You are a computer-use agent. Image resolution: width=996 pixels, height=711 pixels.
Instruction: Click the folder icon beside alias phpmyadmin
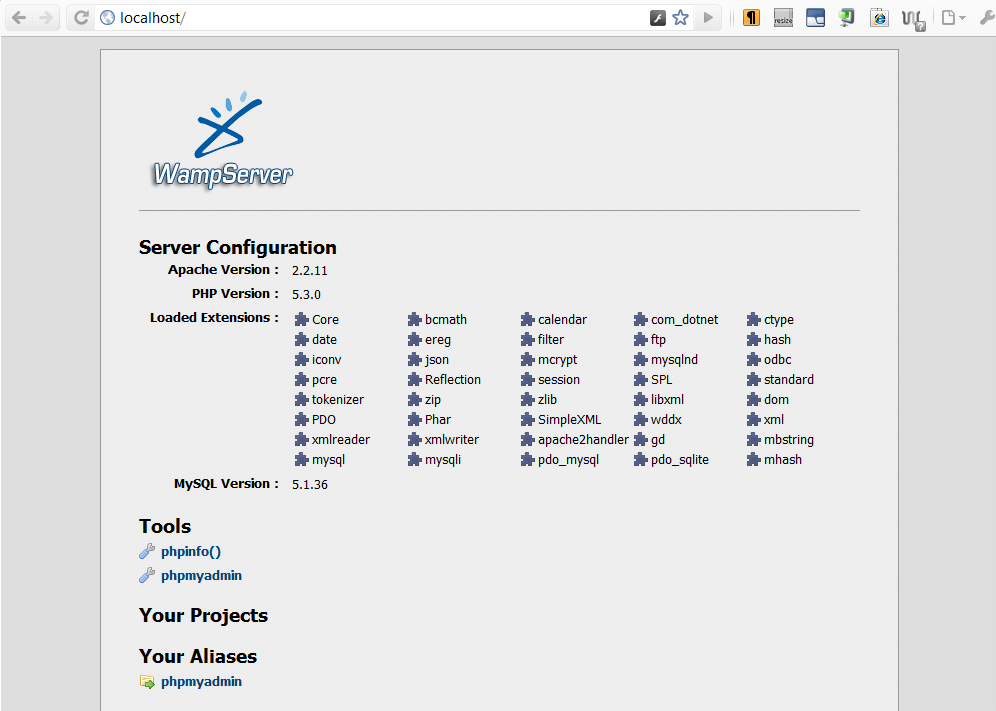(147, 682)
